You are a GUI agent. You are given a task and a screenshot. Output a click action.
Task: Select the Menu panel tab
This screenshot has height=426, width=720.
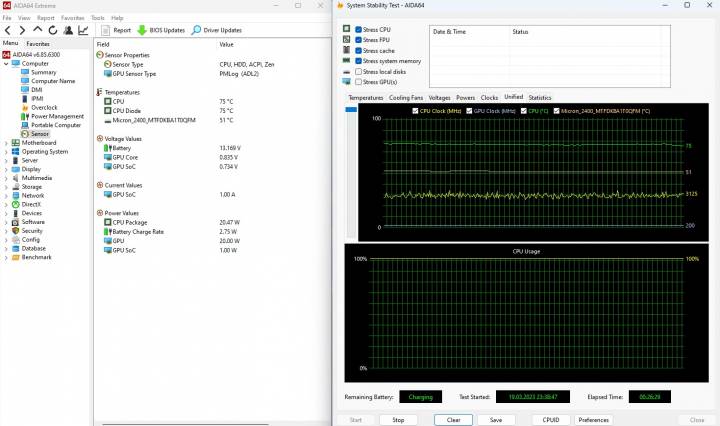coord(11,43)
